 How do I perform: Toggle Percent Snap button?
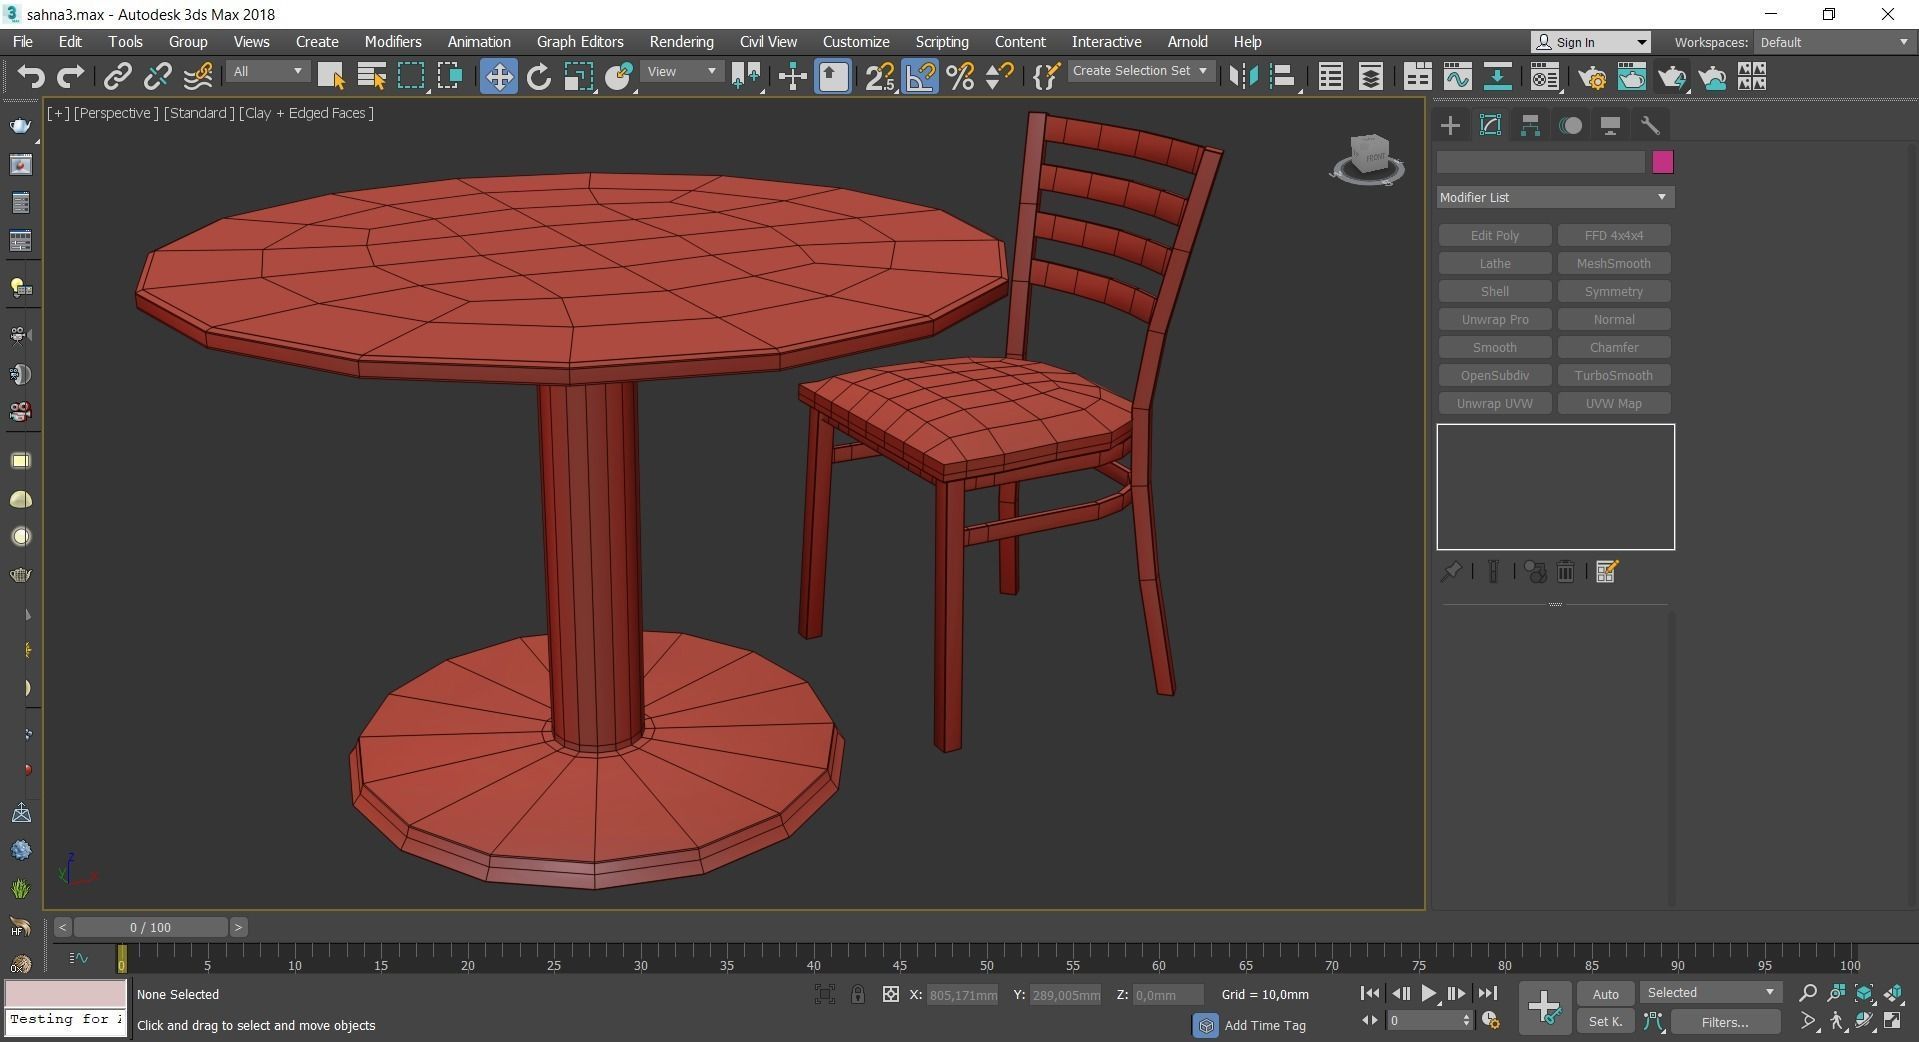click(x=960, y=77)
